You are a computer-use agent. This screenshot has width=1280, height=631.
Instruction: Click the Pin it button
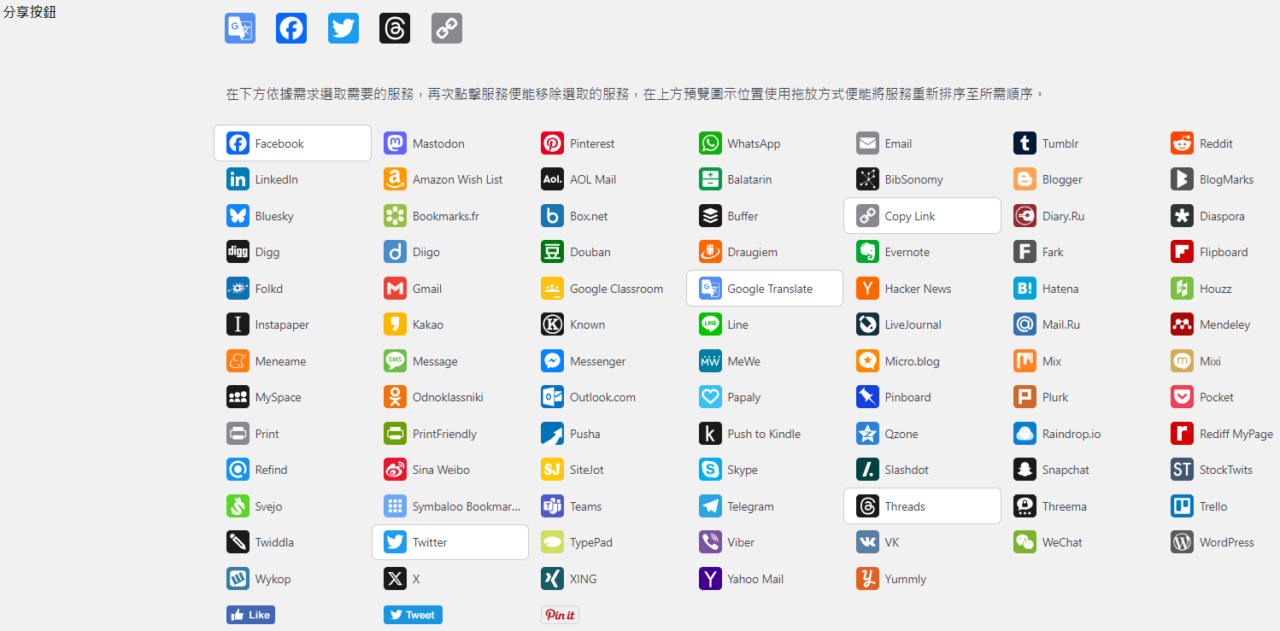(x=560, y=615)
